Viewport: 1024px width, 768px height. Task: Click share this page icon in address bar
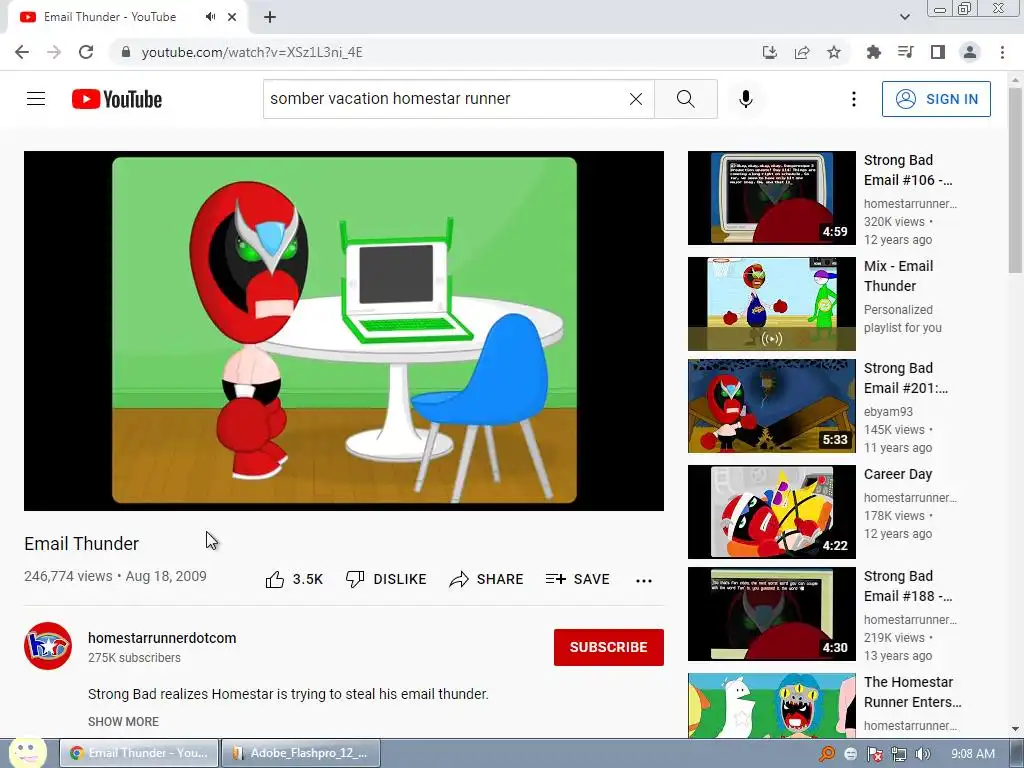pos(802,52)
